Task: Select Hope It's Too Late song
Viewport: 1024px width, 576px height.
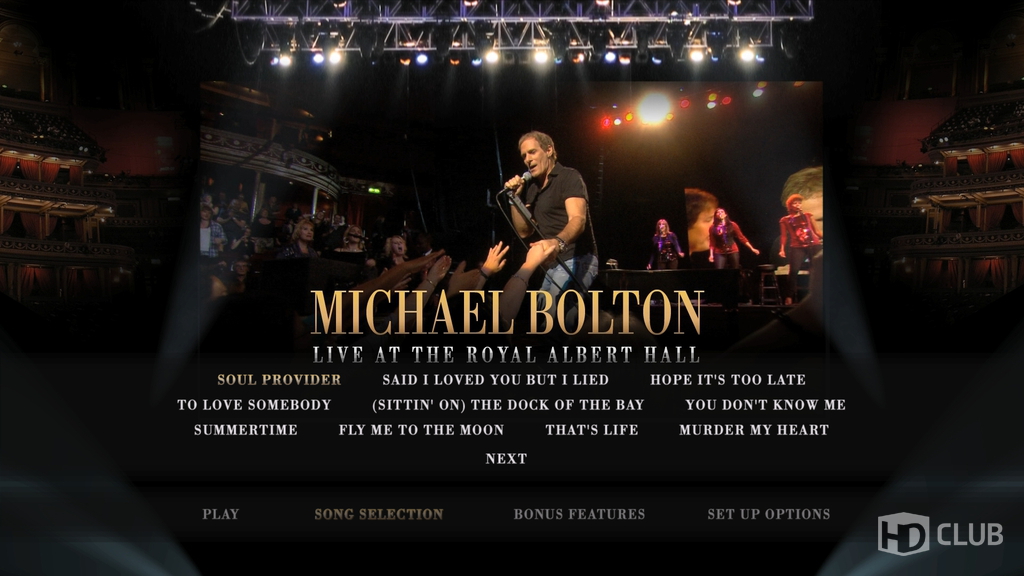Action: (728, 379)
